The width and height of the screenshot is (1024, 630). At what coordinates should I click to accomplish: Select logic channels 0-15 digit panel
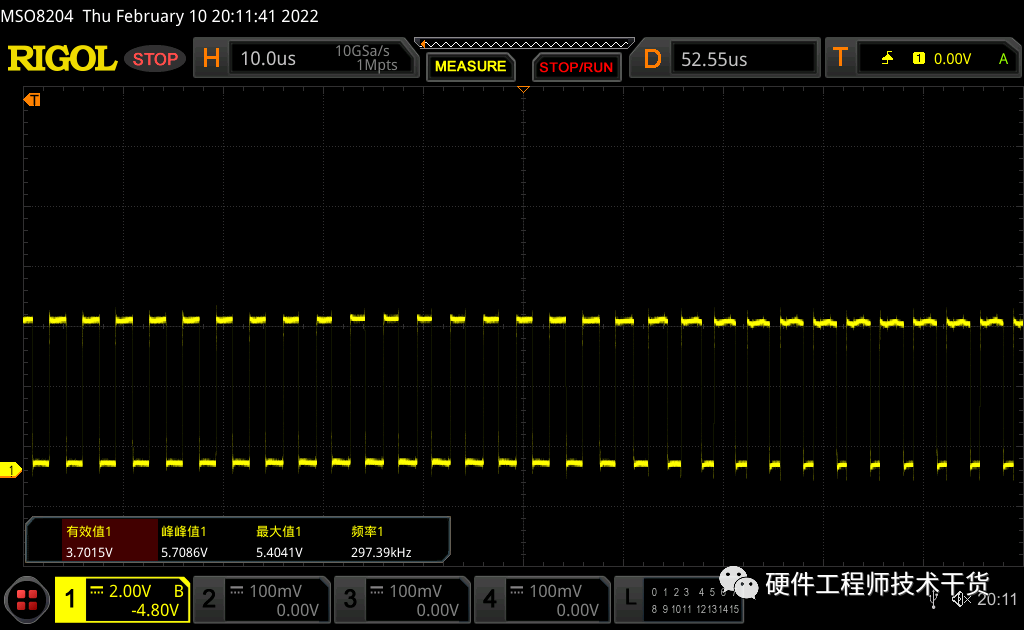tap(694, 601)
